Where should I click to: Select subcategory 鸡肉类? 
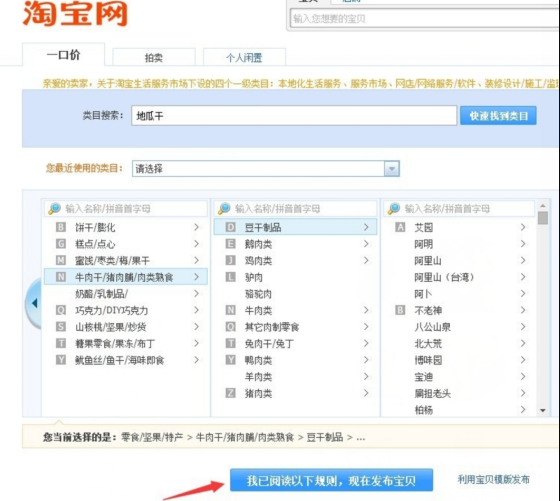pos(295,260)
